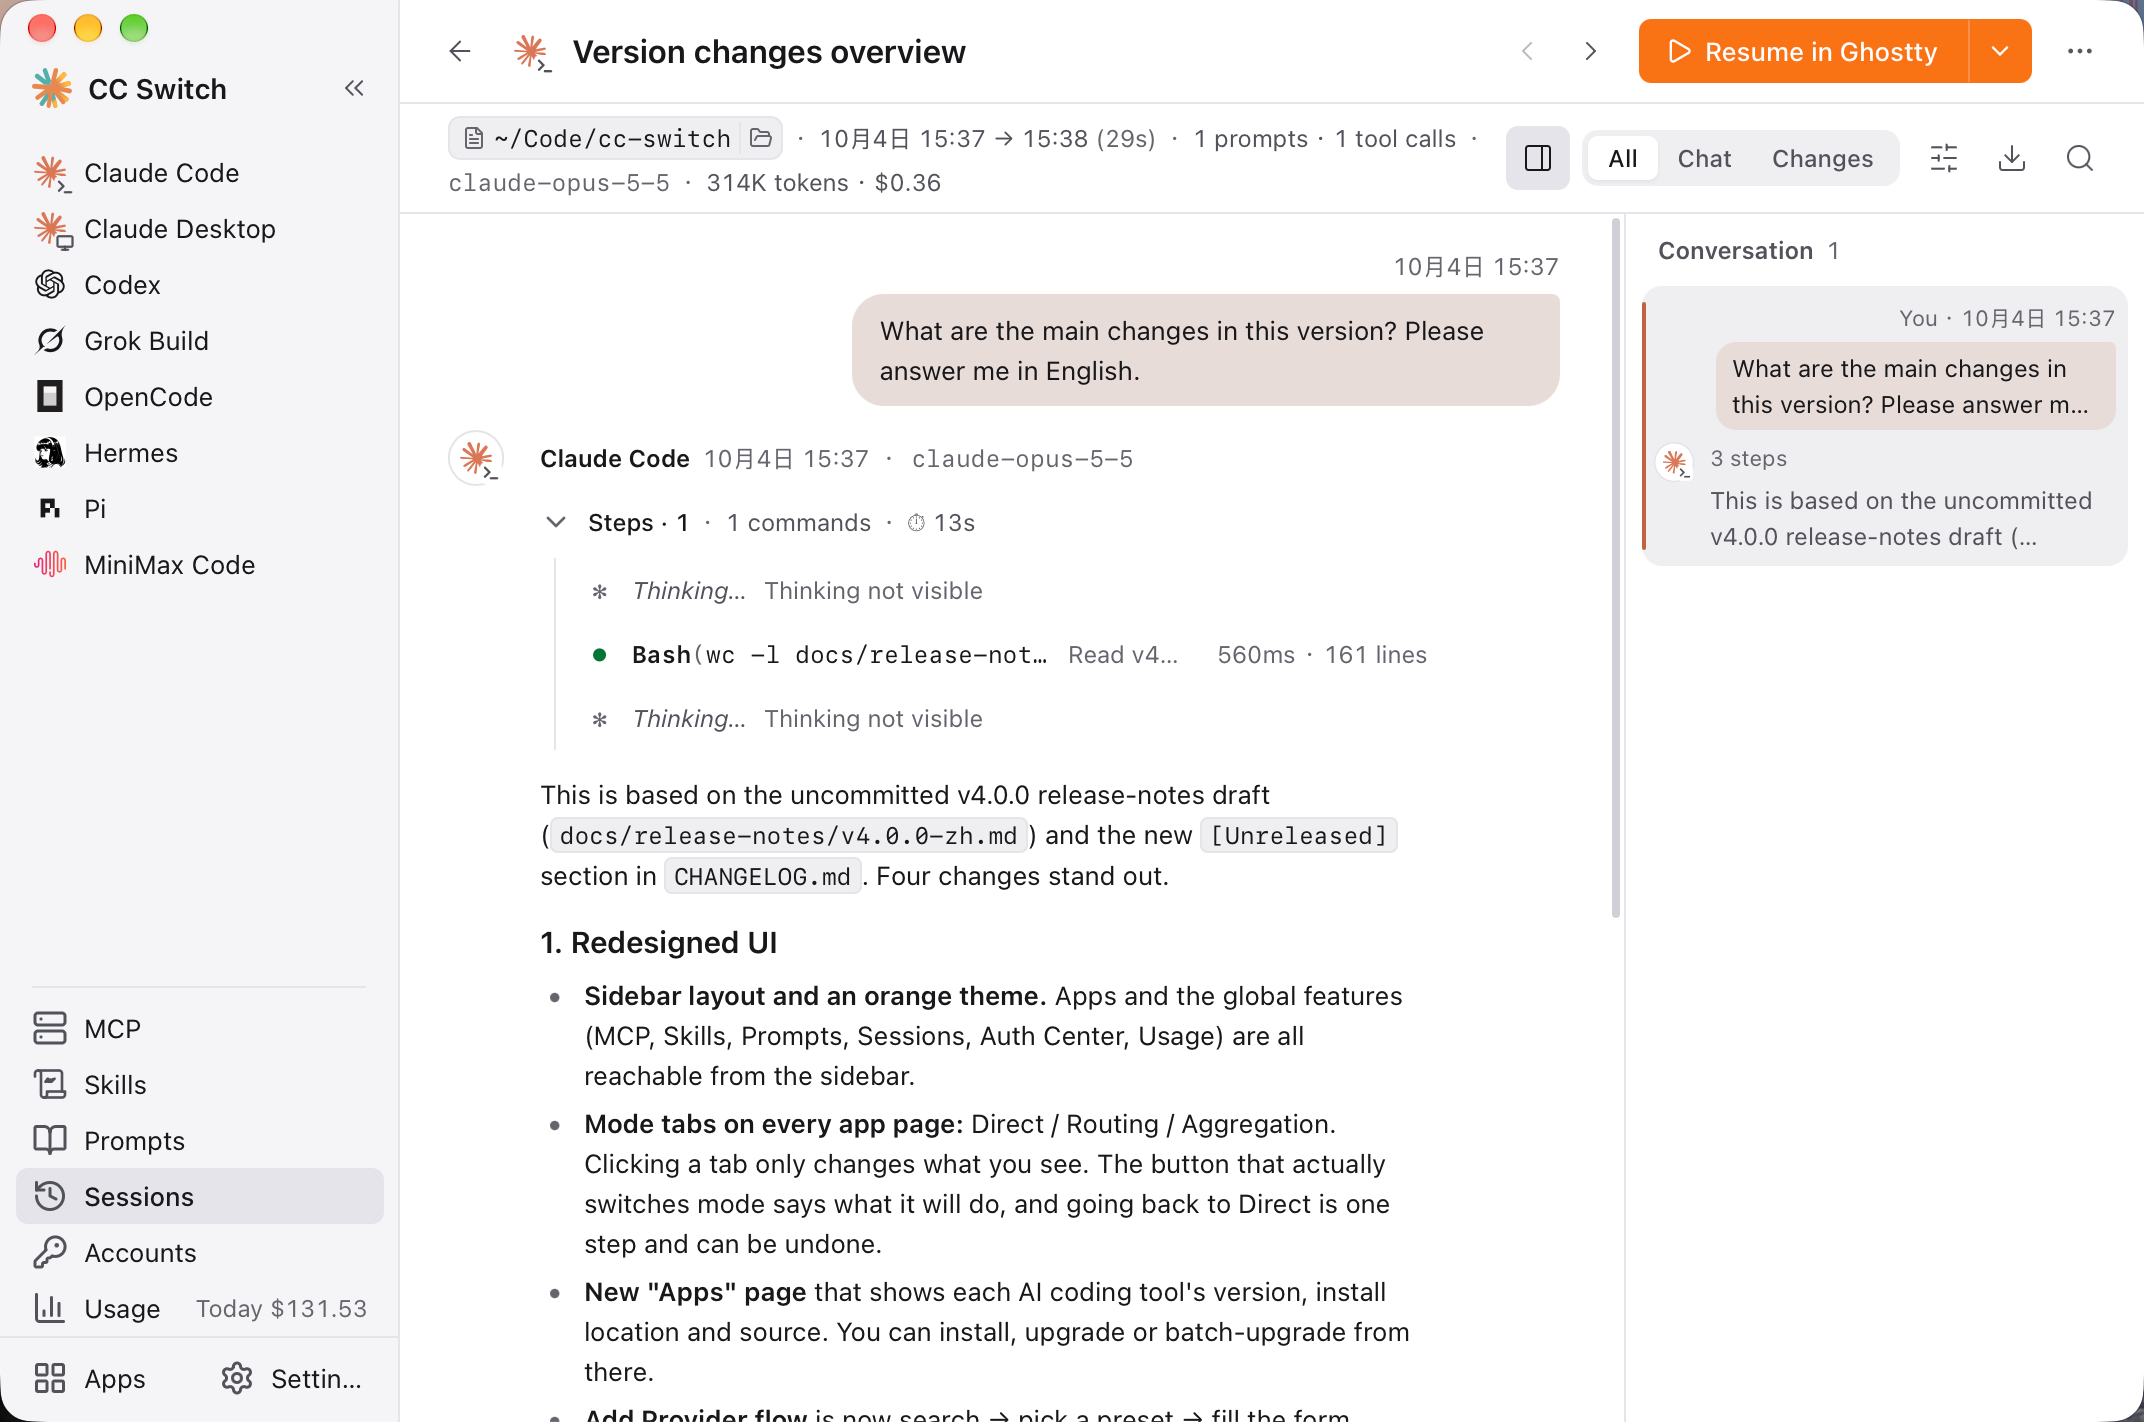Select conversation card in the Conversation panel
Screen dimensions: 2144x1422
(x=1884, y=427)
